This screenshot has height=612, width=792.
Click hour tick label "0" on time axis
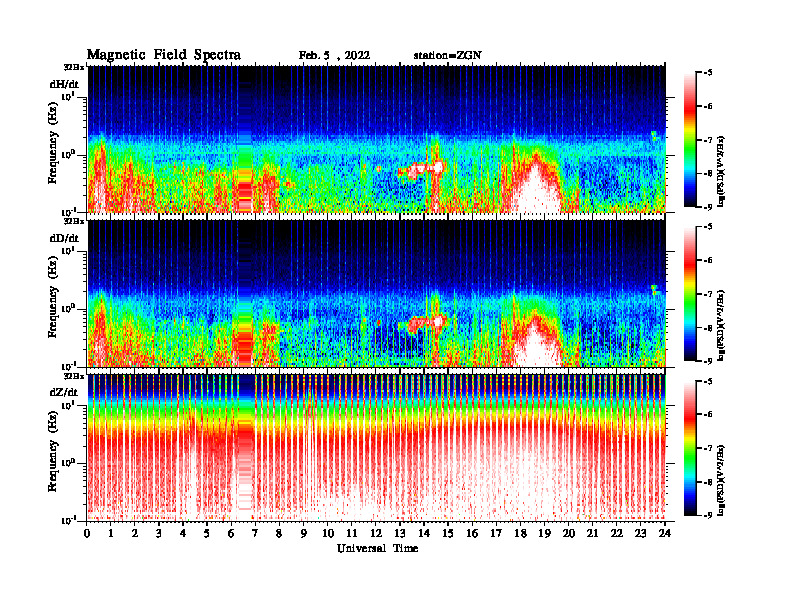pyautogui.click(x=87, y=534)
